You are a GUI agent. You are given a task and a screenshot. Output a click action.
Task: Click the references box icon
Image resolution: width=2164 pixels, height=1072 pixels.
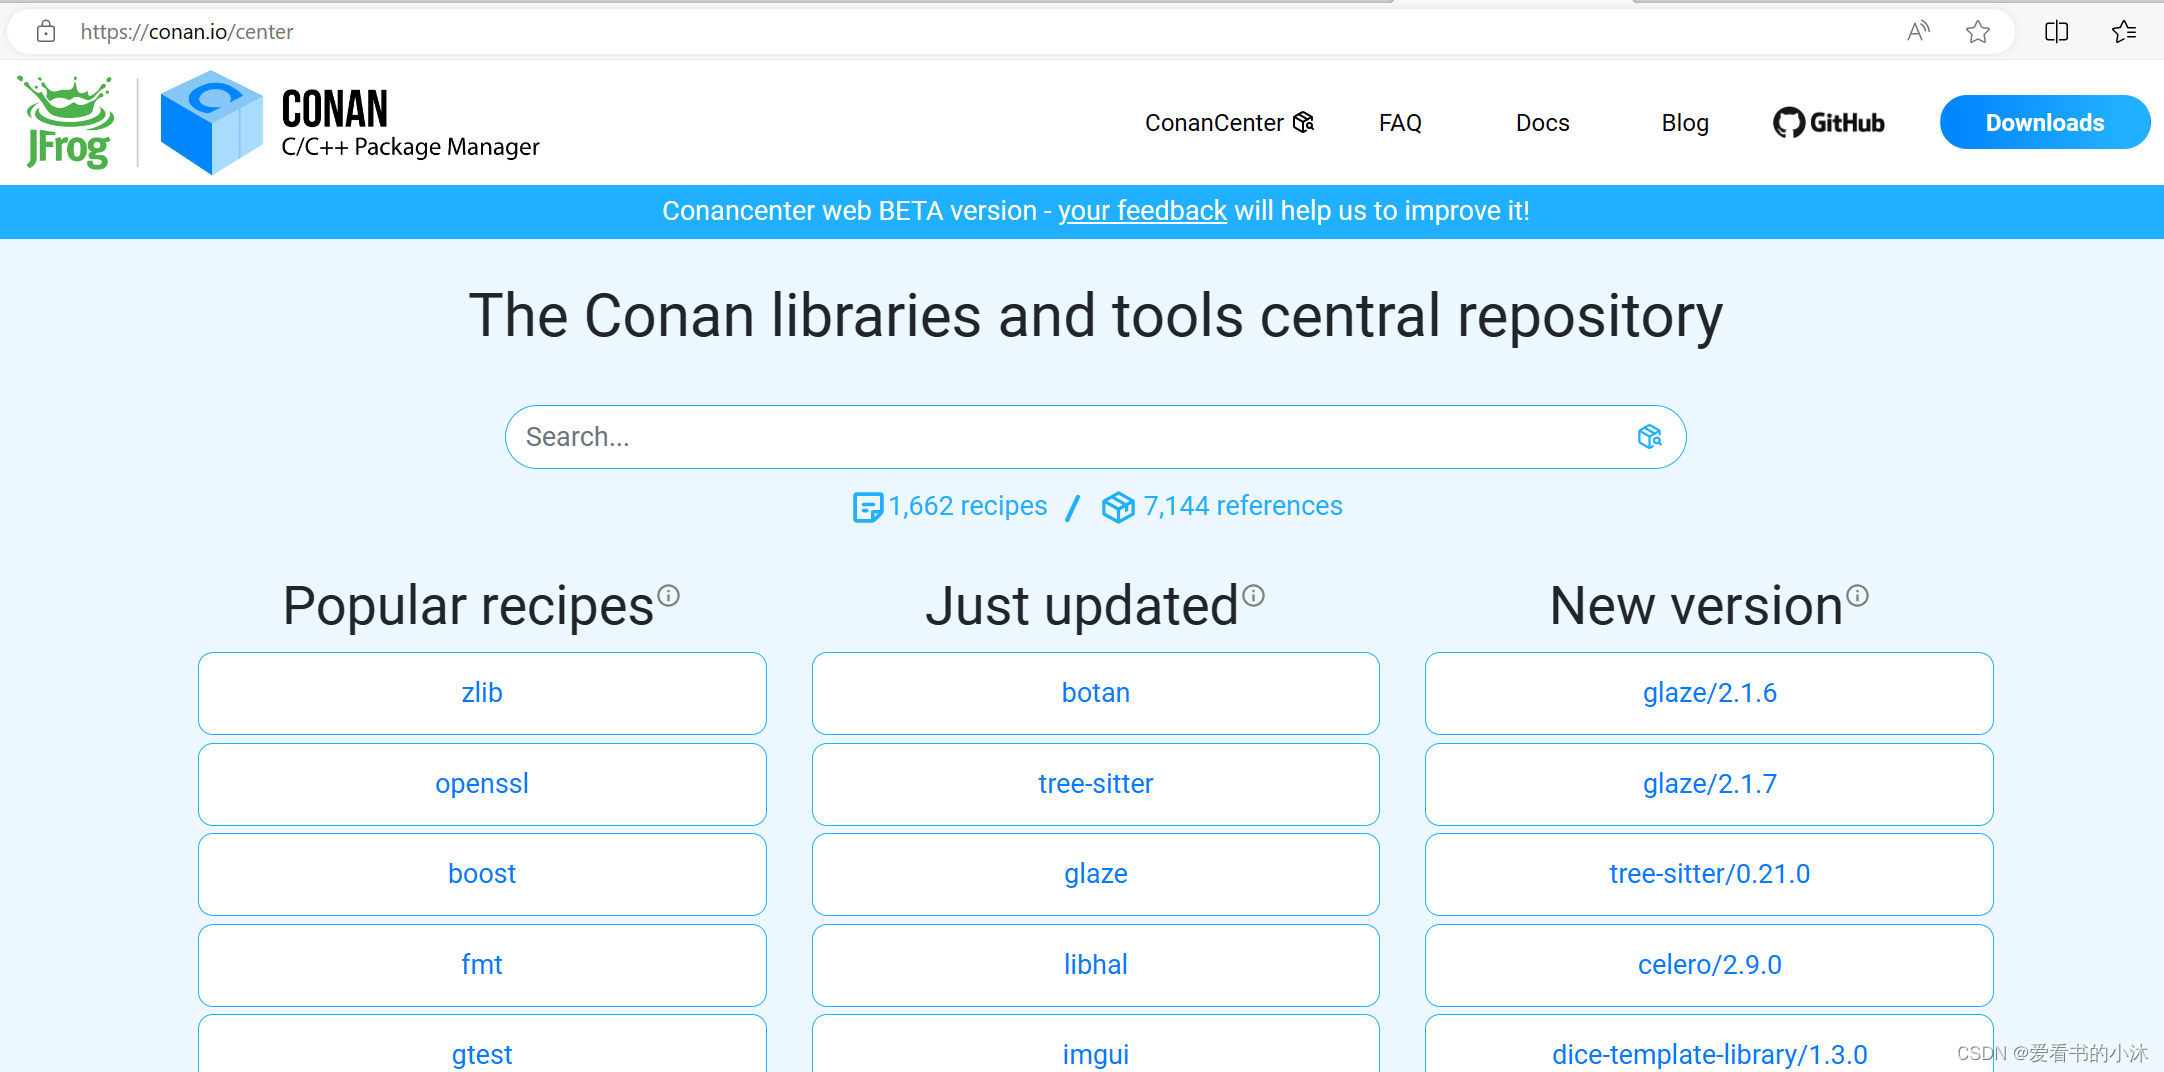[1118, 507]
